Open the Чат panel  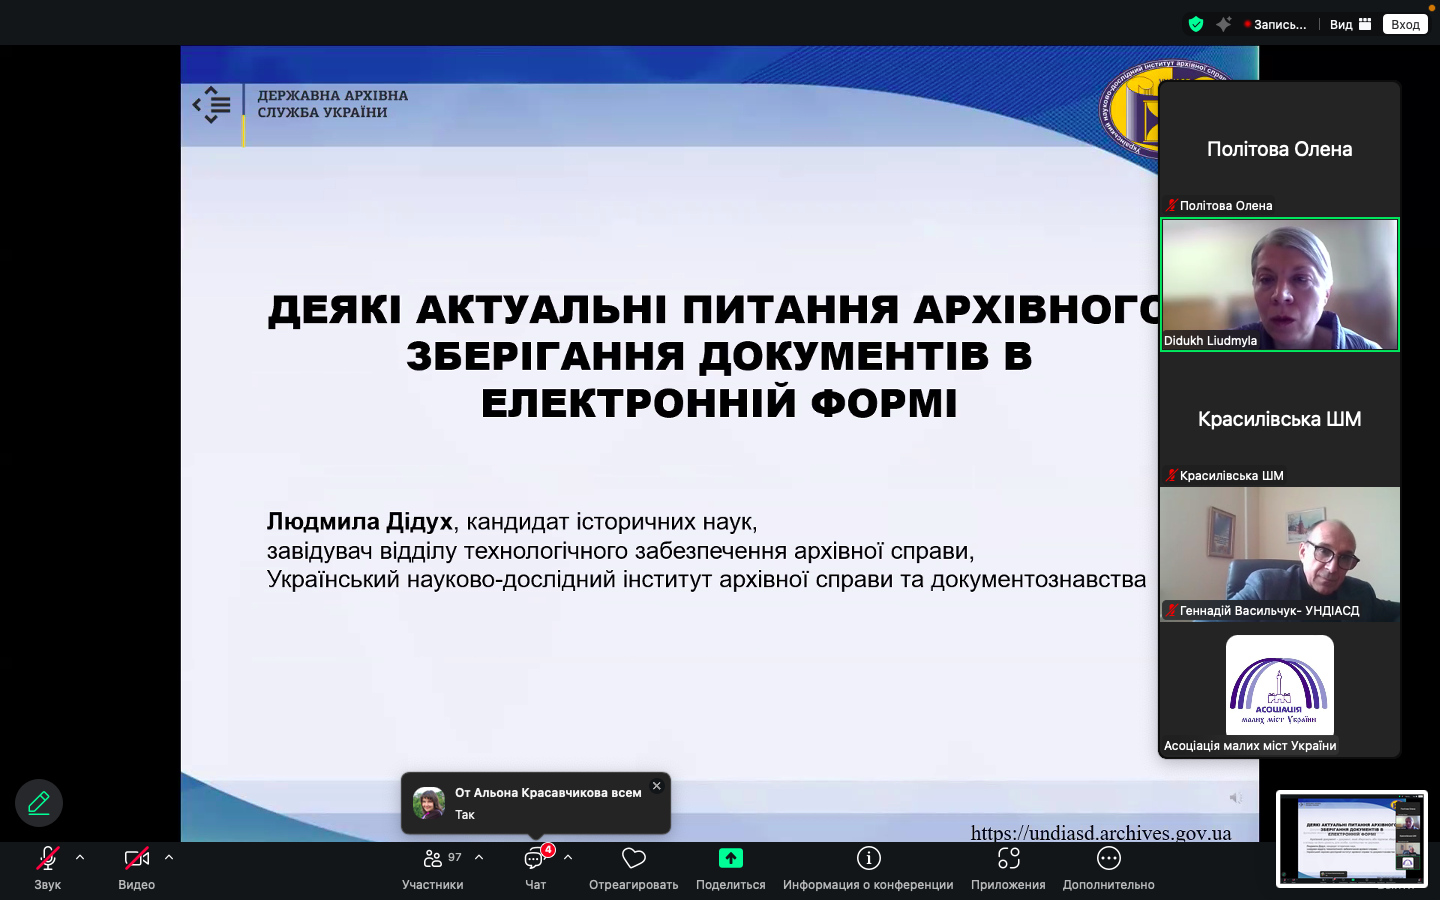click(535, 860)
